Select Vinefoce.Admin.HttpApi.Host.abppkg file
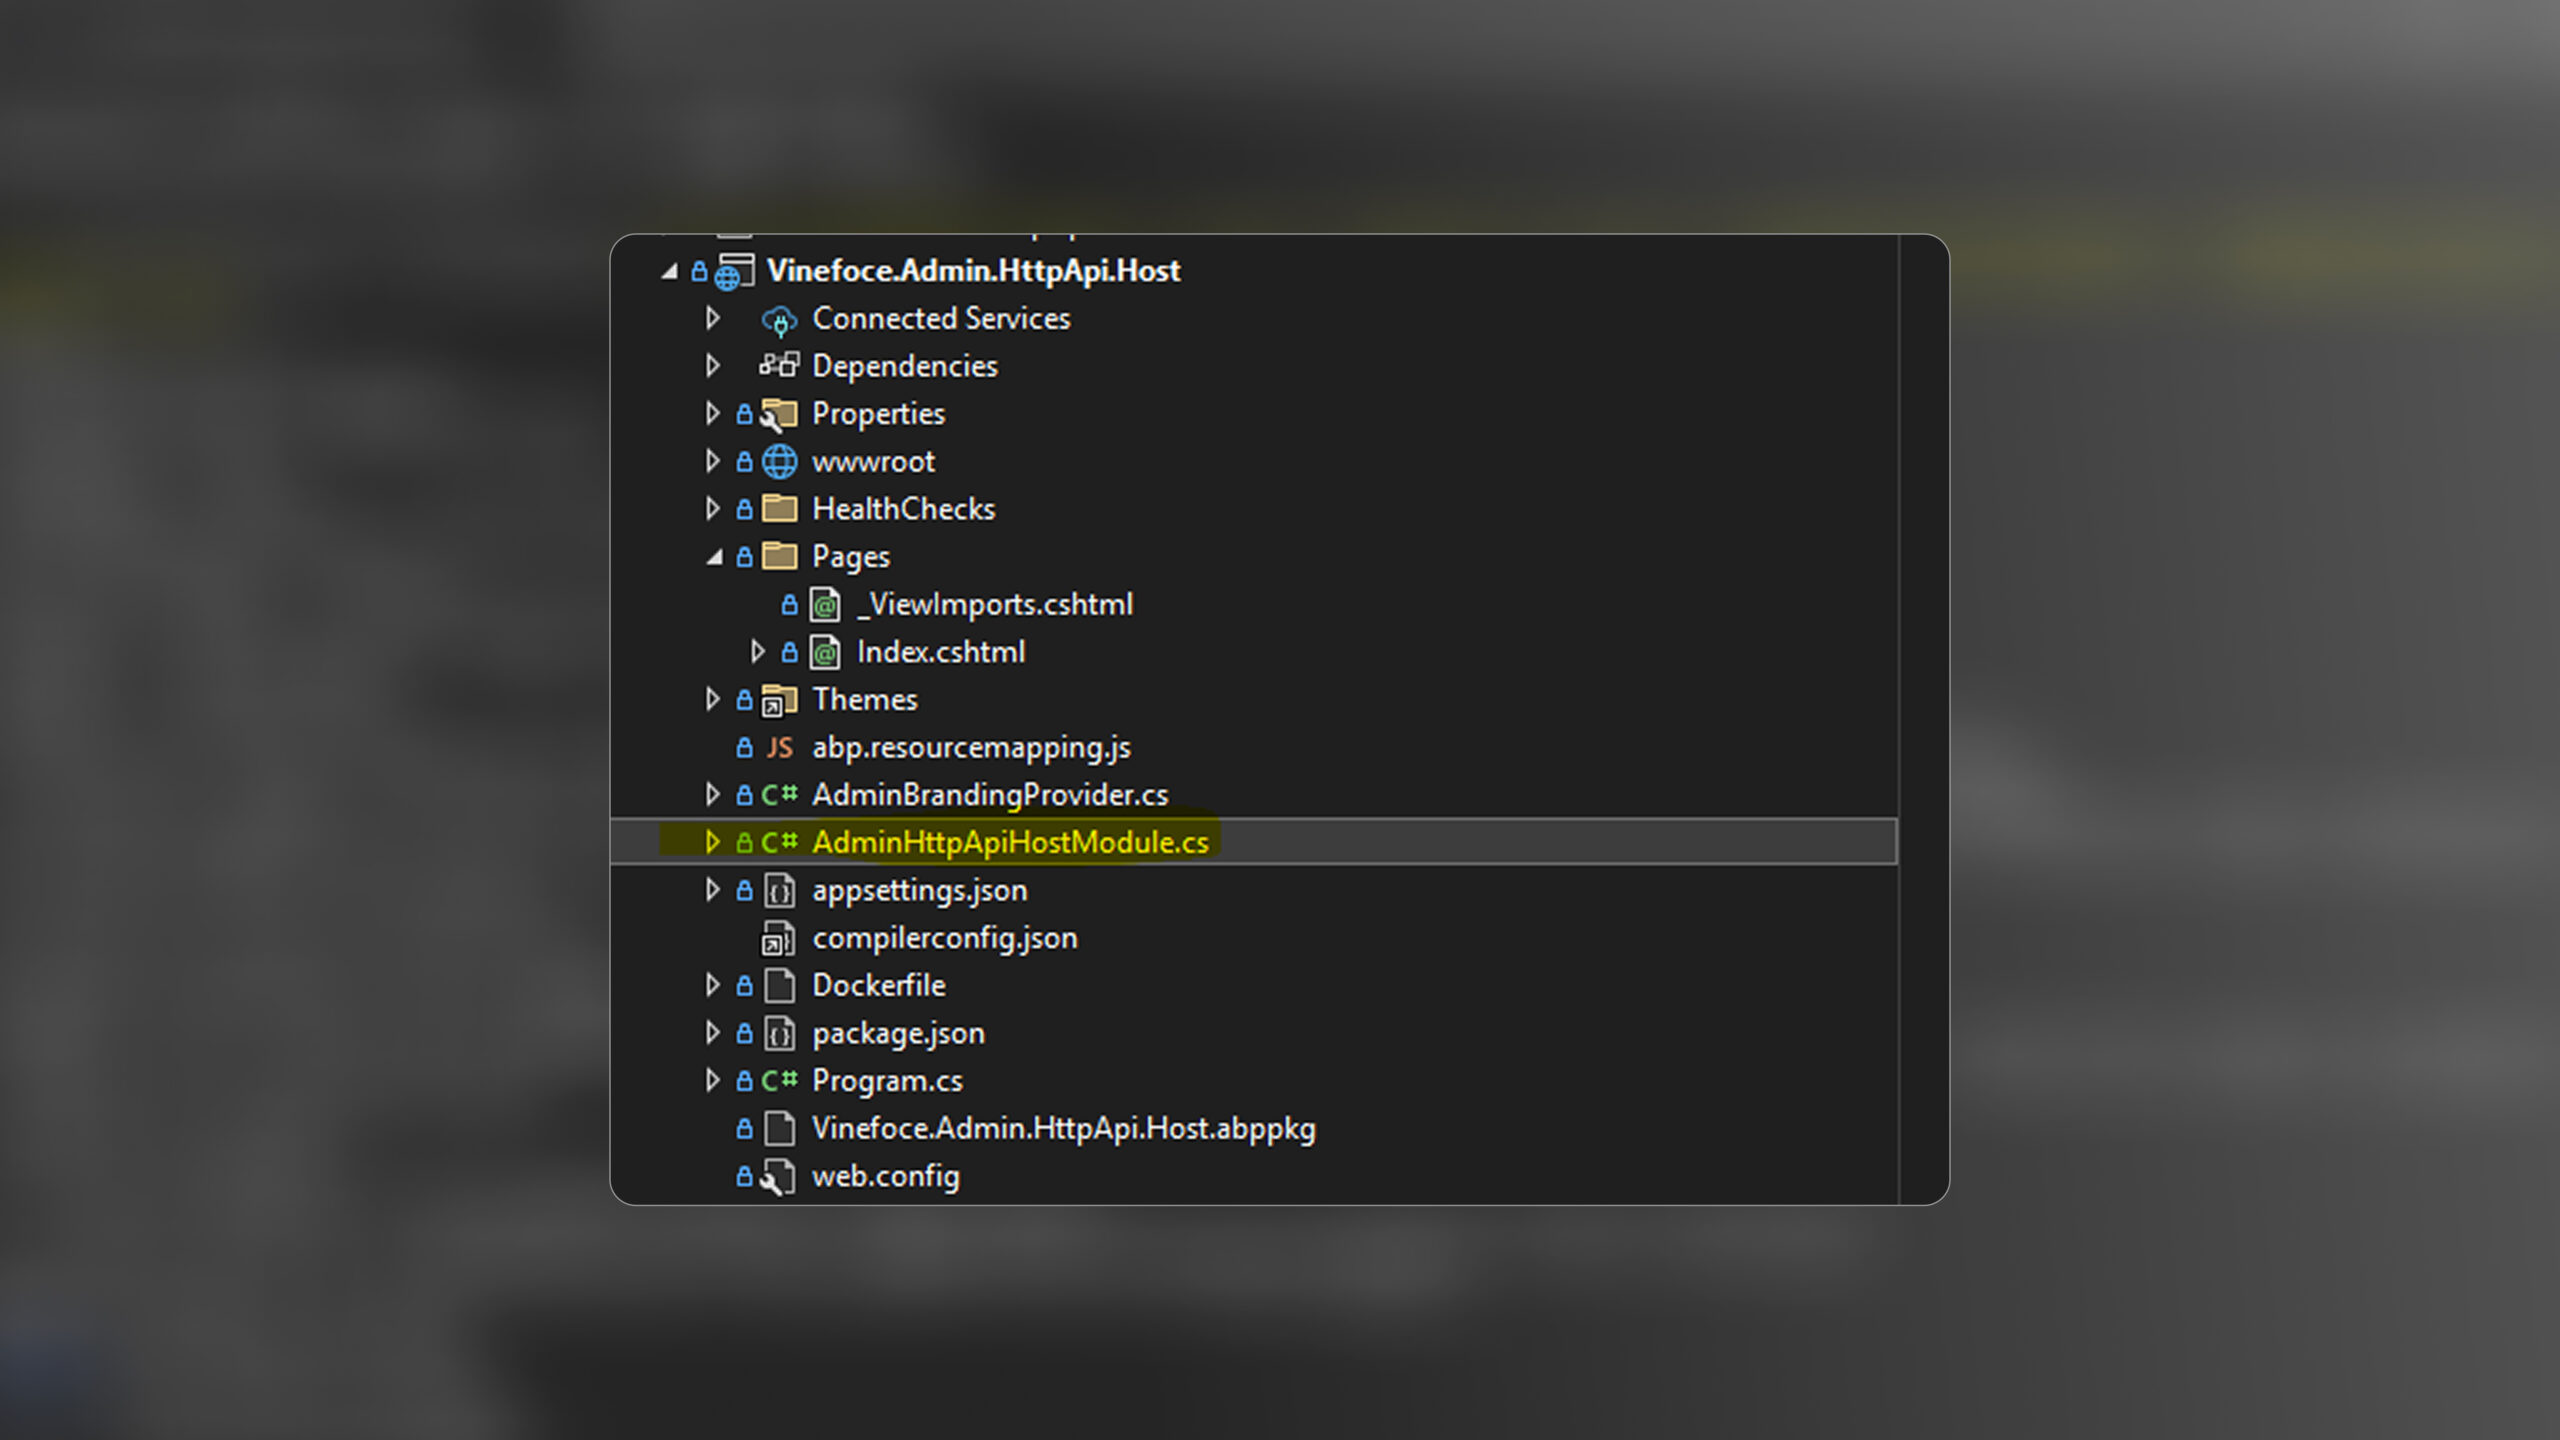2560x1440 pixels. point(1064,1129)
